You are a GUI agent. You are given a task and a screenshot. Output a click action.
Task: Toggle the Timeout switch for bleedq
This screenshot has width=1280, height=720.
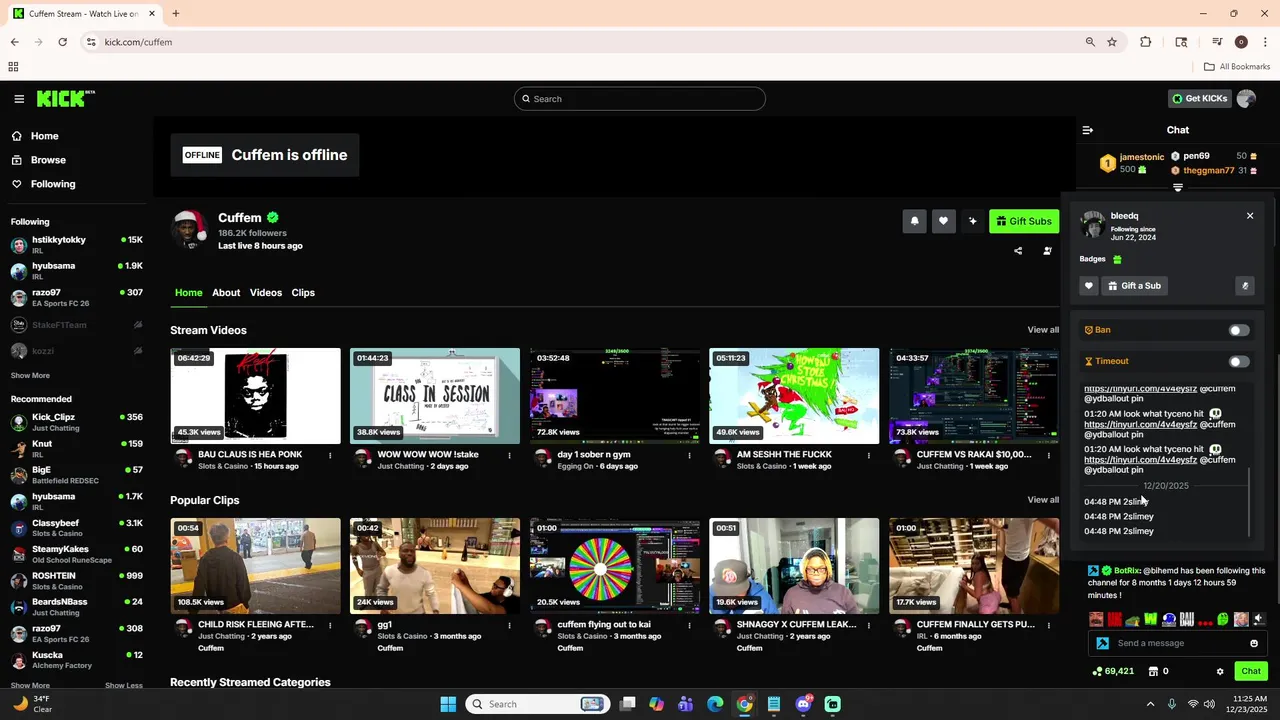pyautogui.click(x=1239, y=362)
